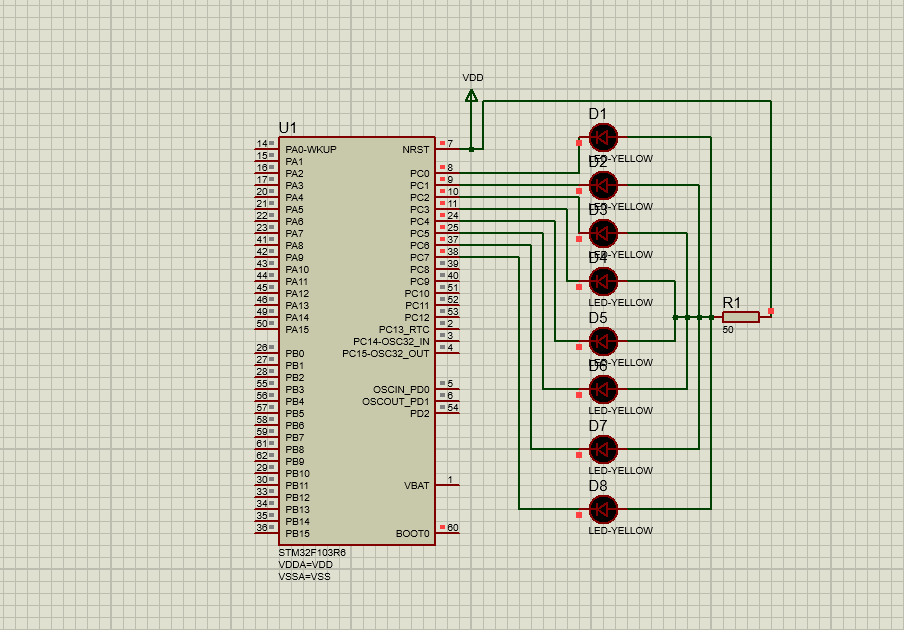
Task: Select the D7 LED symbol
Action: (603, 449)
